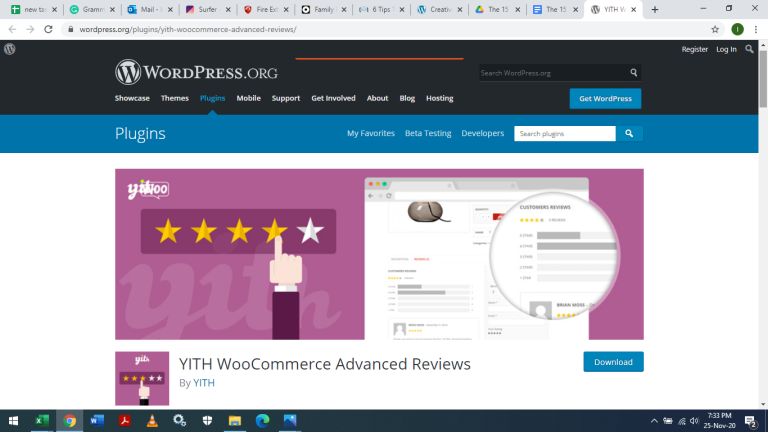Open a new browser tab with plus

tap(654, 9)
